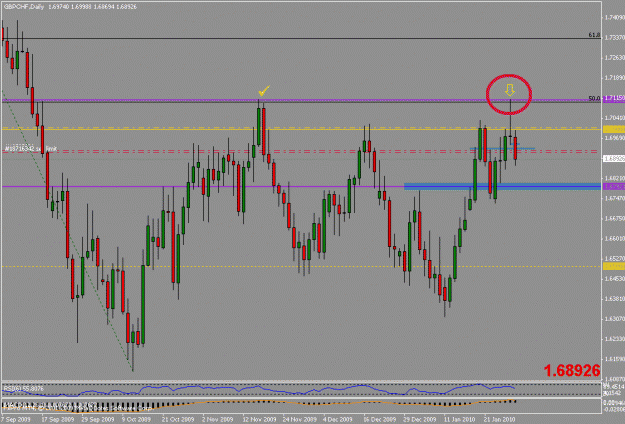Click the 1.72630 price axis label

[x=615, y=58]
